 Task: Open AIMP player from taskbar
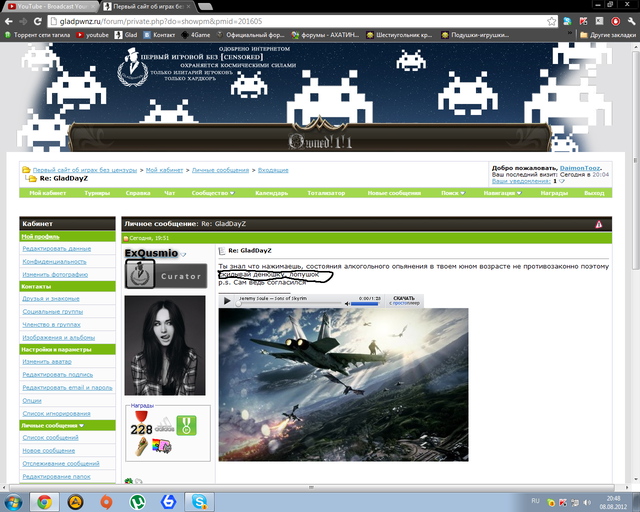[76, 502]
